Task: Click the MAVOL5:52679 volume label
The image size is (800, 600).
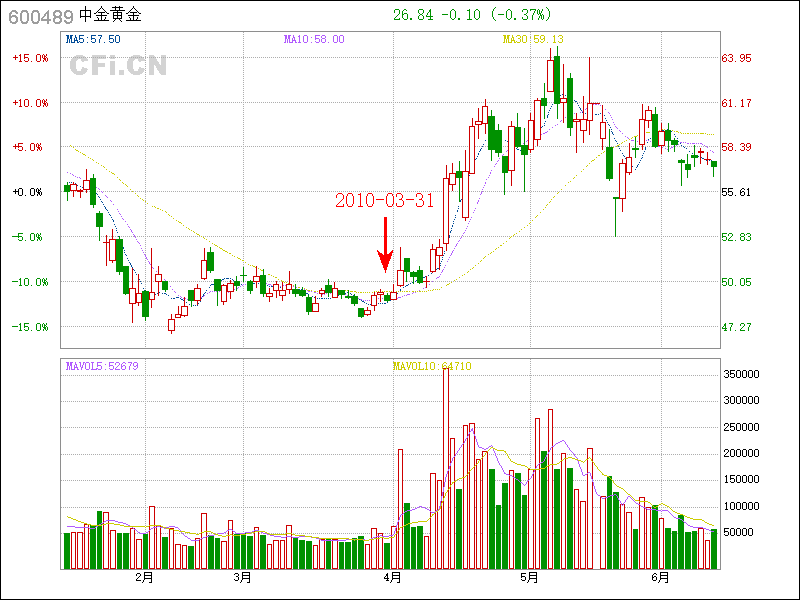Action: (x=102, y=366)
